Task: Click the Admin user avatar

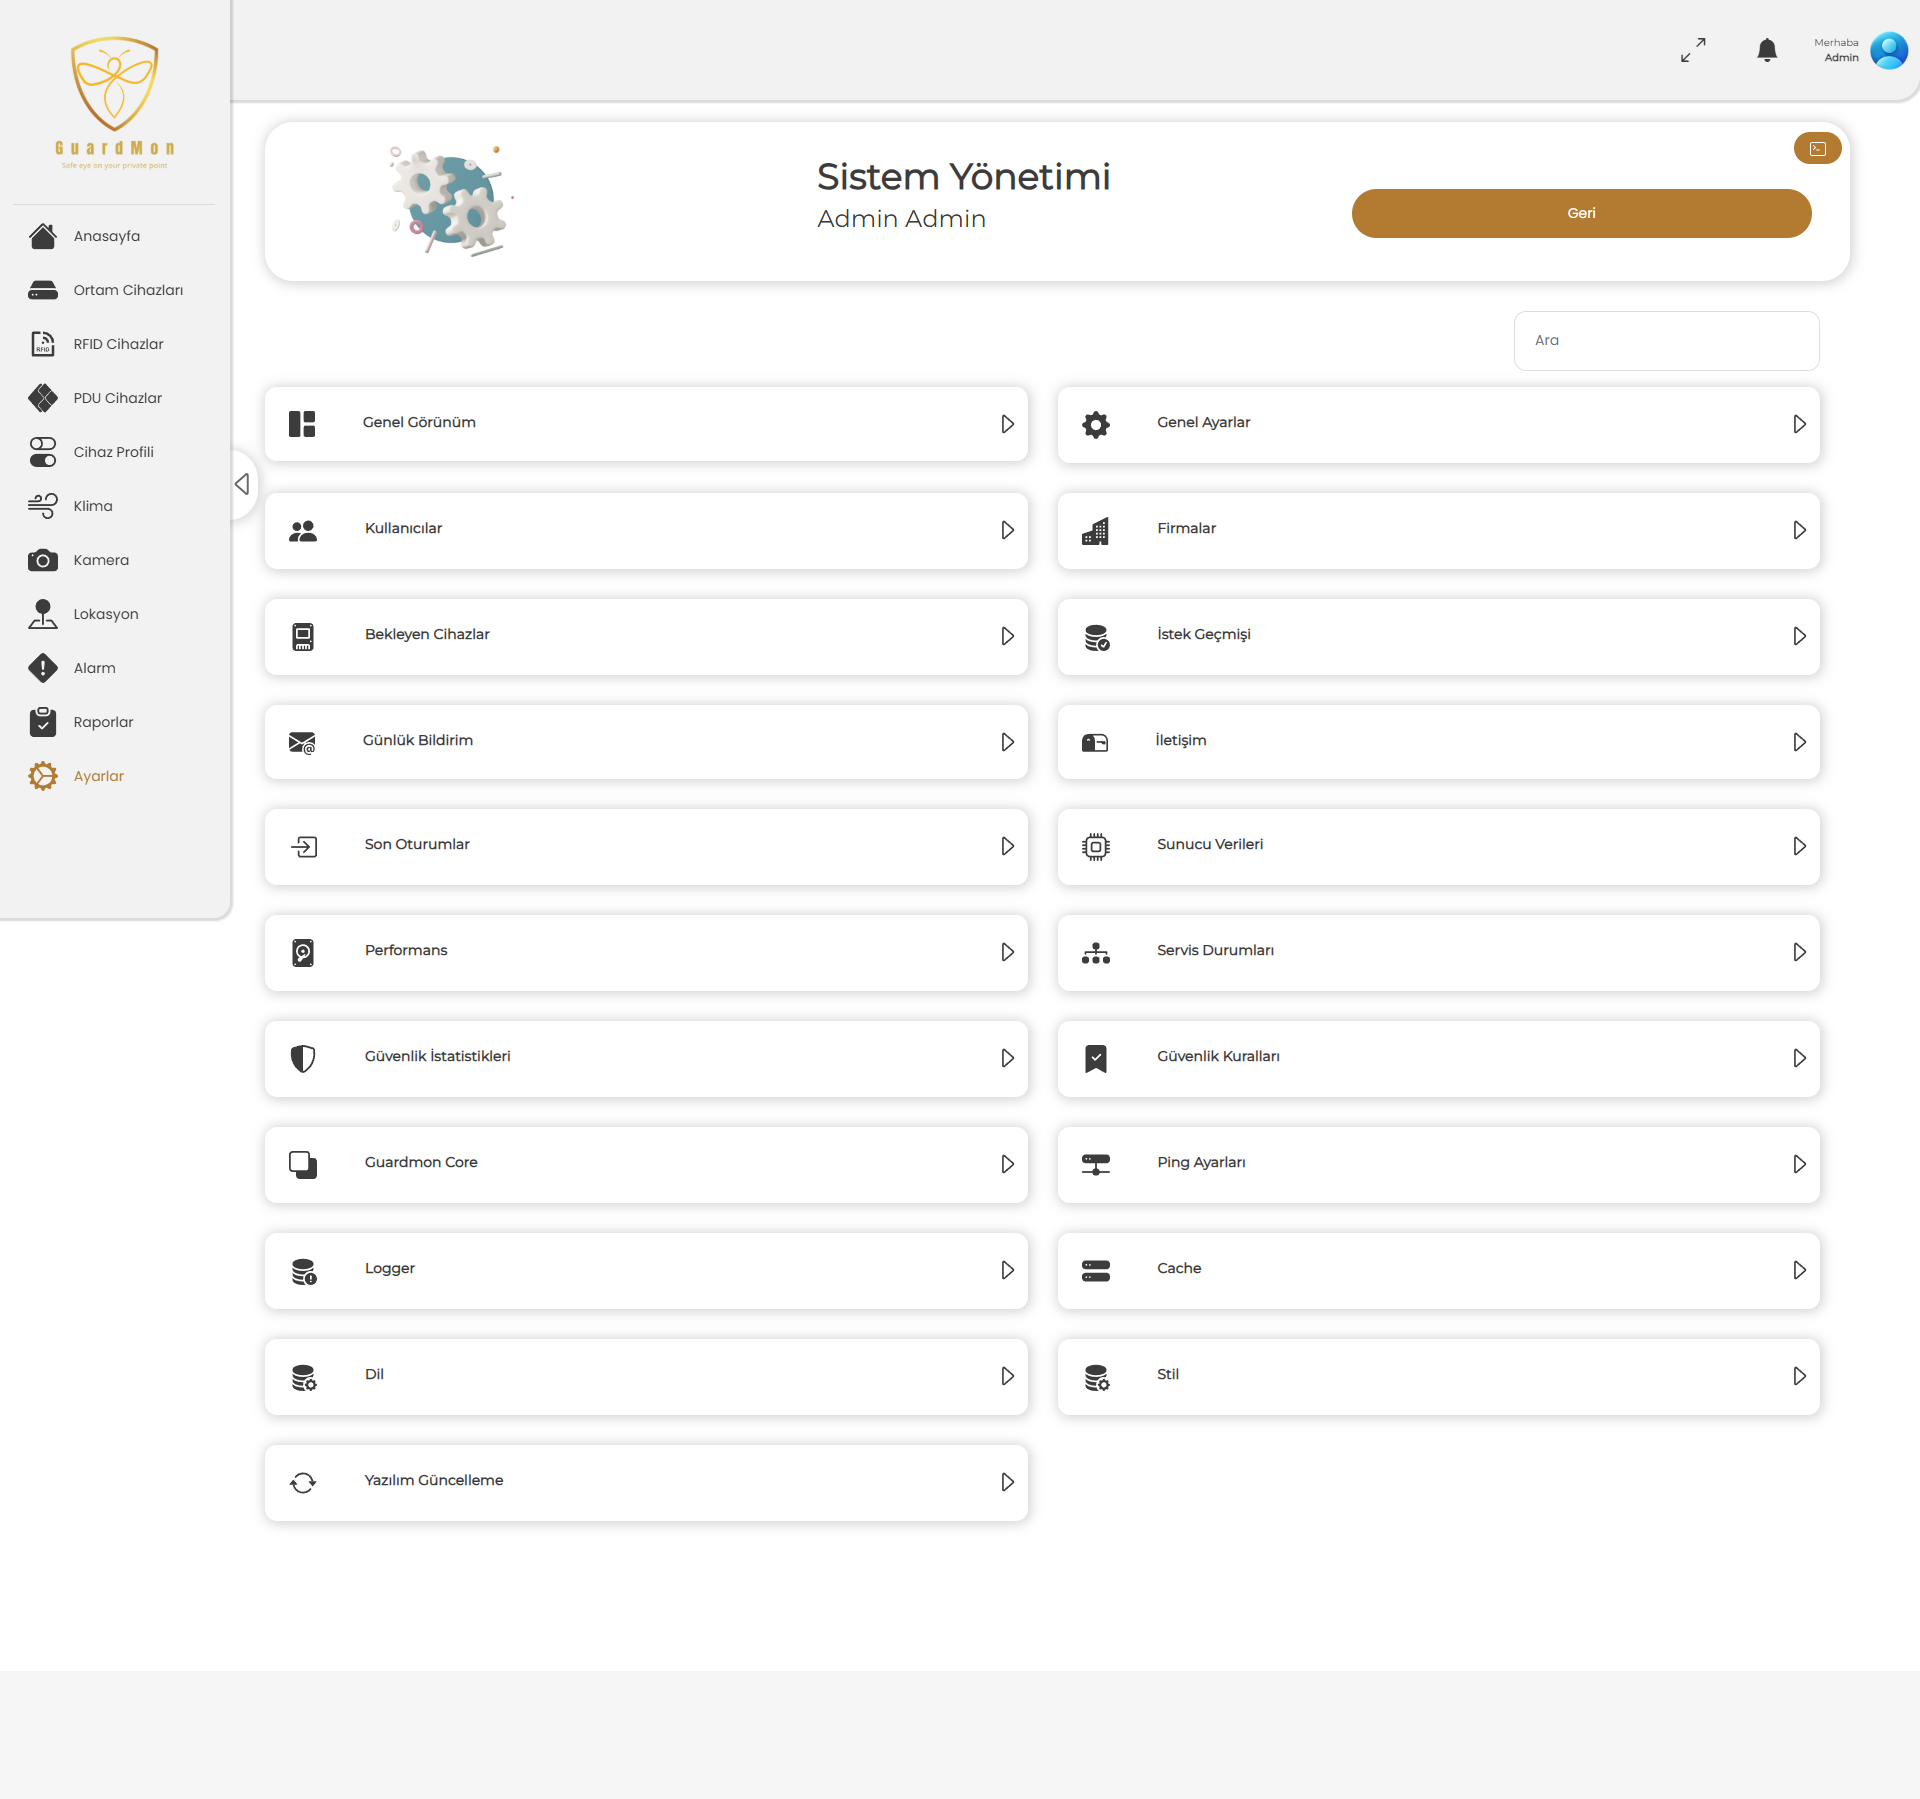Action: click(1889, 50)
